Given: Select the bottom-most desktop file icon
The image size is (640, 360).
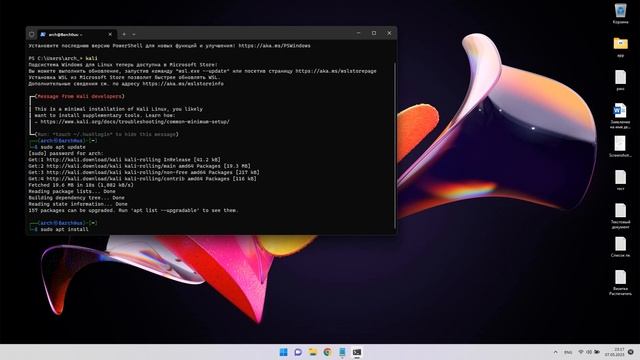Looking at the screenshot, I should 620,282.
